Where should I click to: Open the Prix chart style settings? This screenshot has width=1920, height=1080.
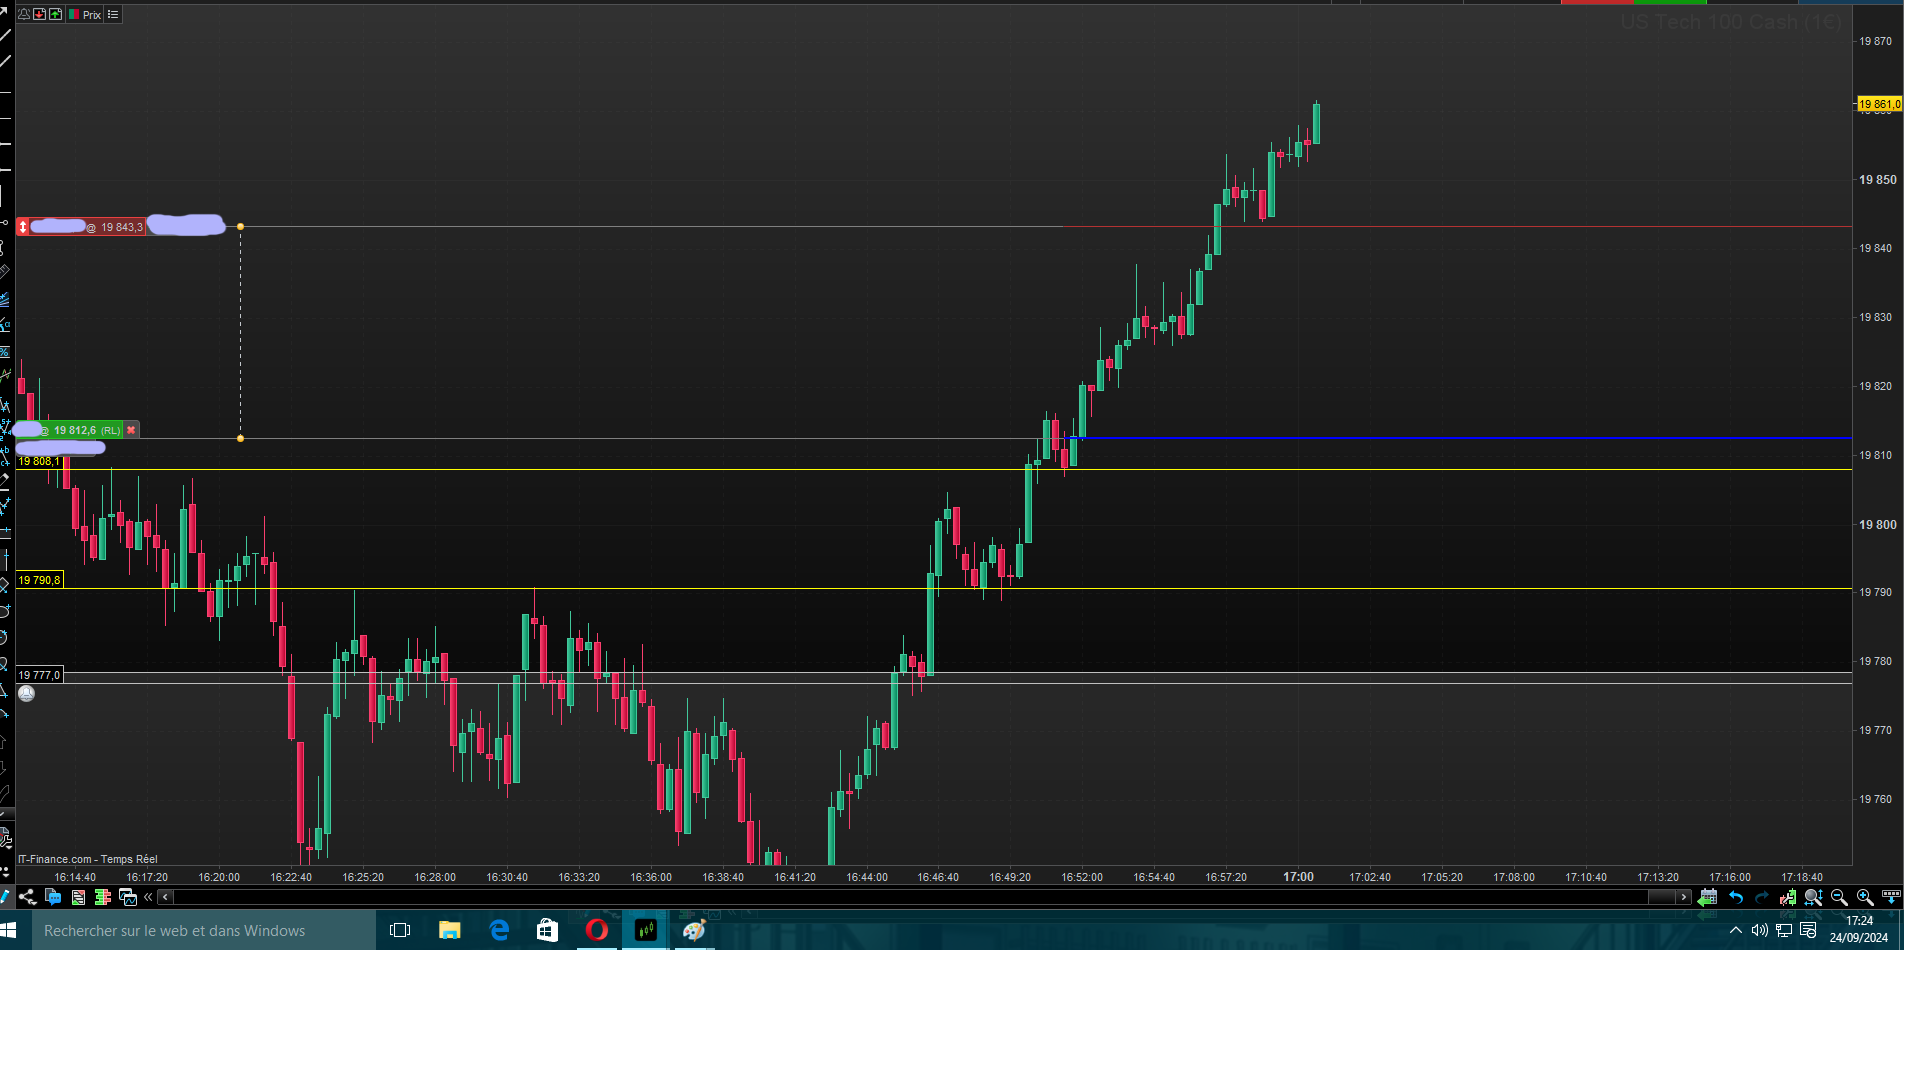coord(86,15)
